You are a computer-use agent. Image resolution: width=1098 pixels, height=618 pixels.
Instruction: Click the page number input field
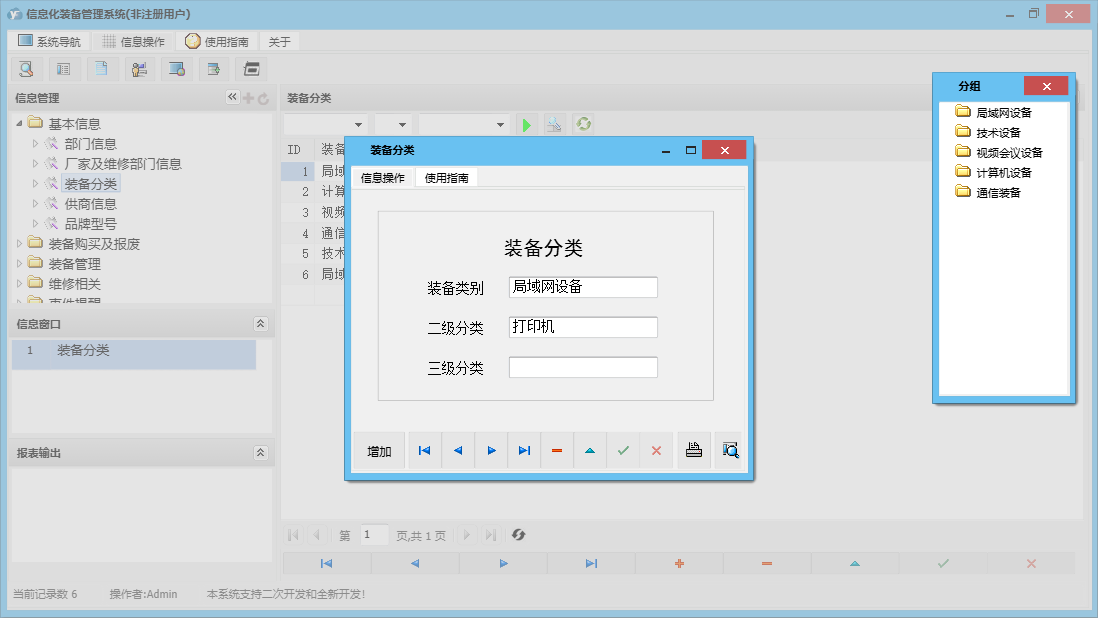(374, 535)
